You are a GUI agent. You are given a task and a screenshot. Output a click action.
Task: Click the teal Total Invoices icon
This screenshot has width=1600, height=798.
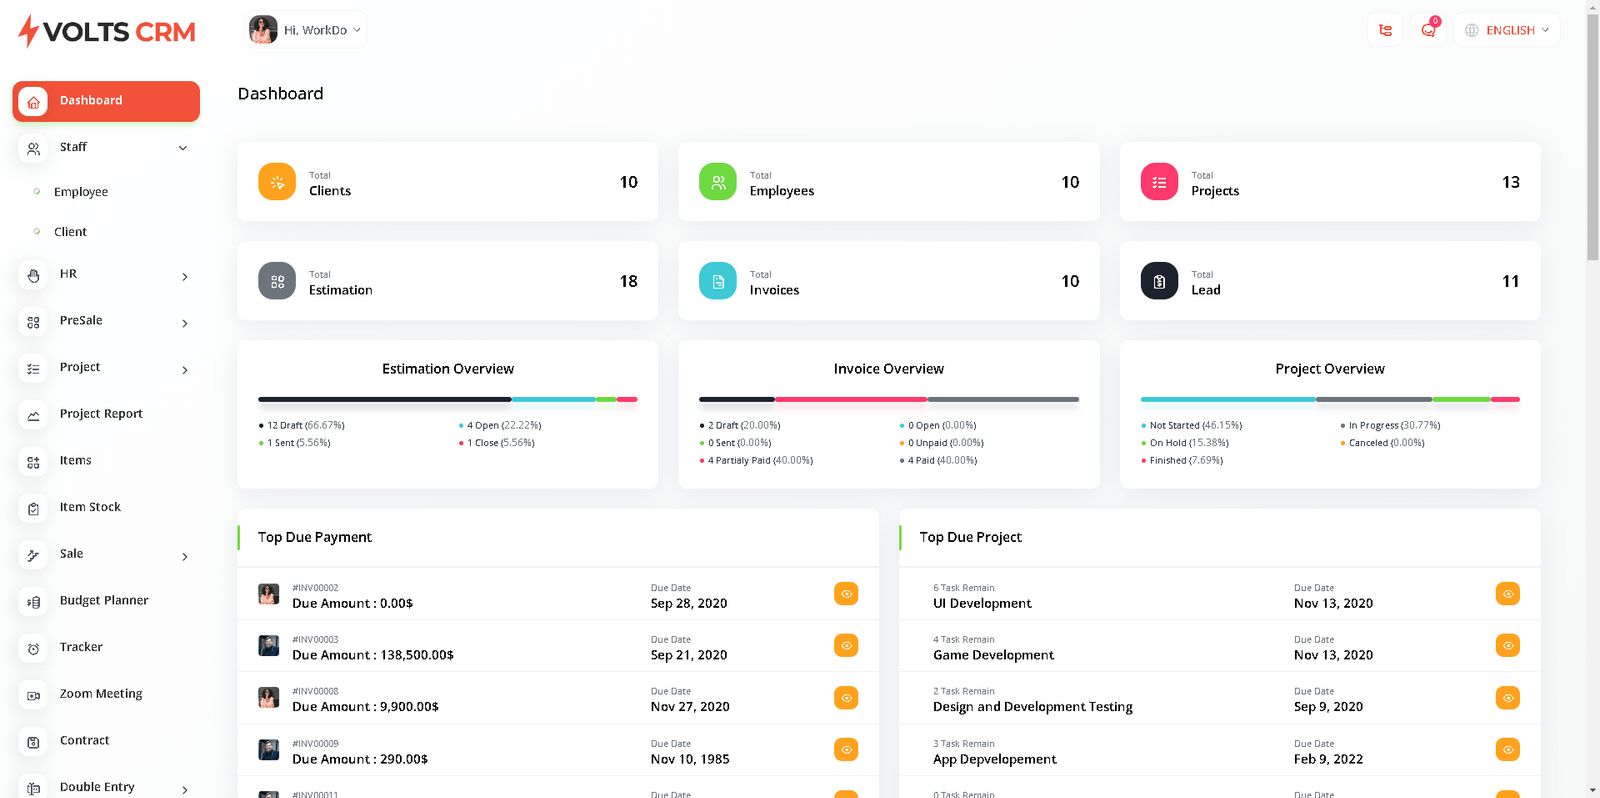[x=718, y=281]
